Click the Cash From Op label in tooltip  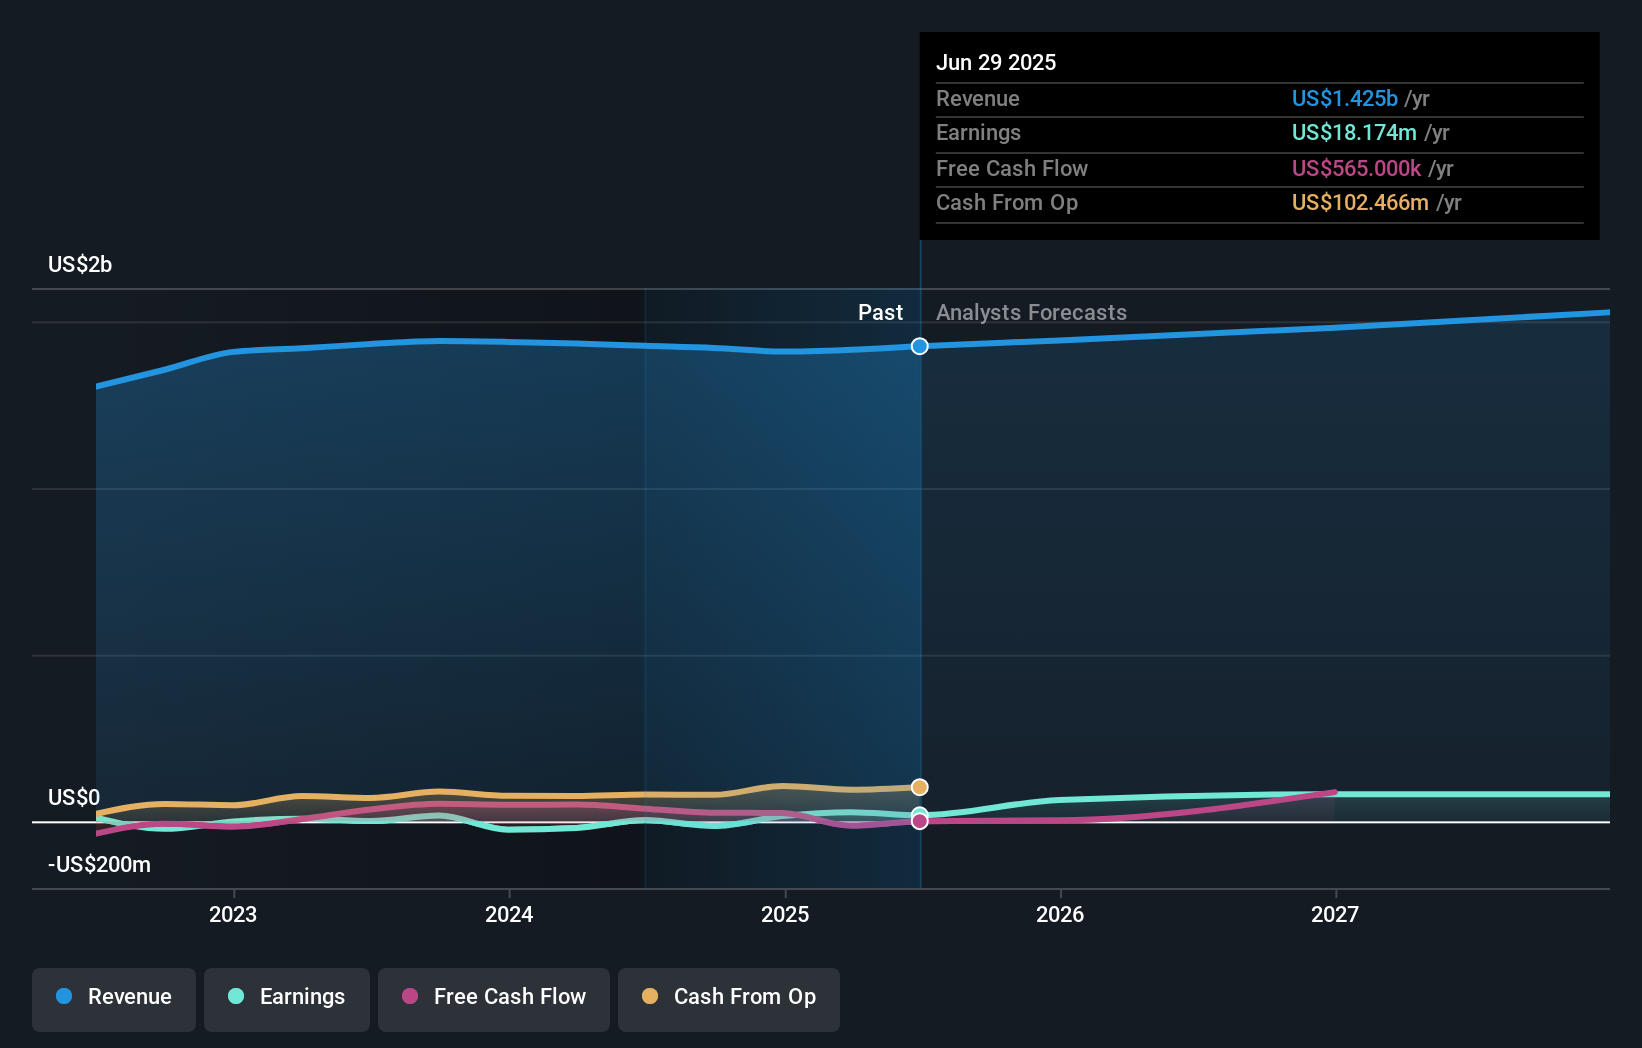1007,202
